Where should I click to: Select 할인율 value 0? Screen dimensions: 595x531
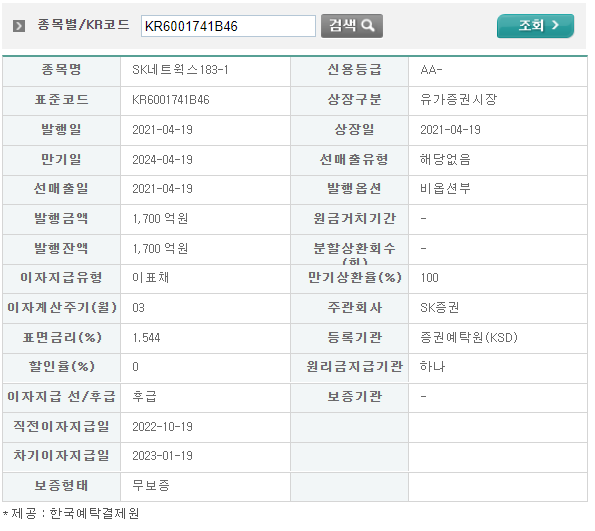(135, 367)
